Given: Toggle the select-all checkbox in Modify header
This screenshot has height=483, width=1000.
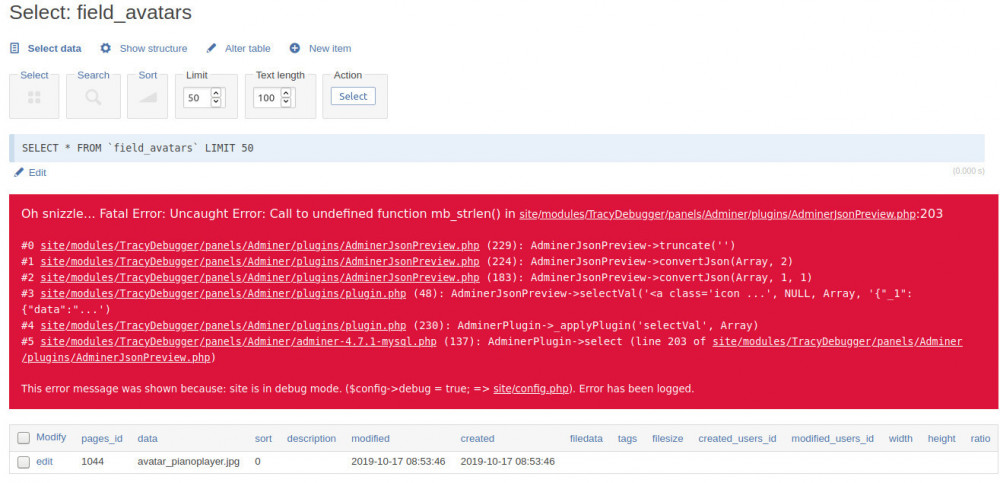Looking at the screenshot, I should click(24, 438).
